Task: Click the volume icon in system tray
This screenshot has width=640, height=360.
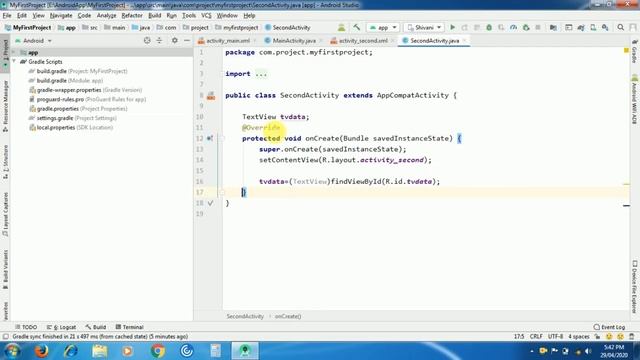Action: (588, 351)
